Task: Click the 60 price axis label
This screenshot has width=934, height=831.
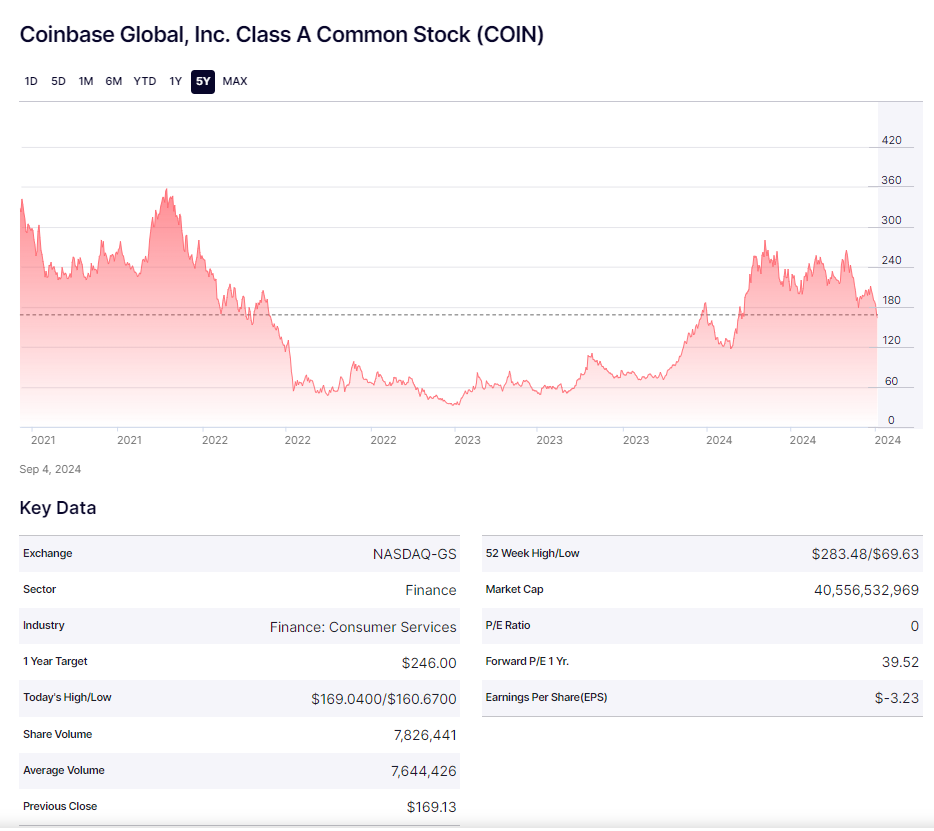Action: tap(891, 381)
